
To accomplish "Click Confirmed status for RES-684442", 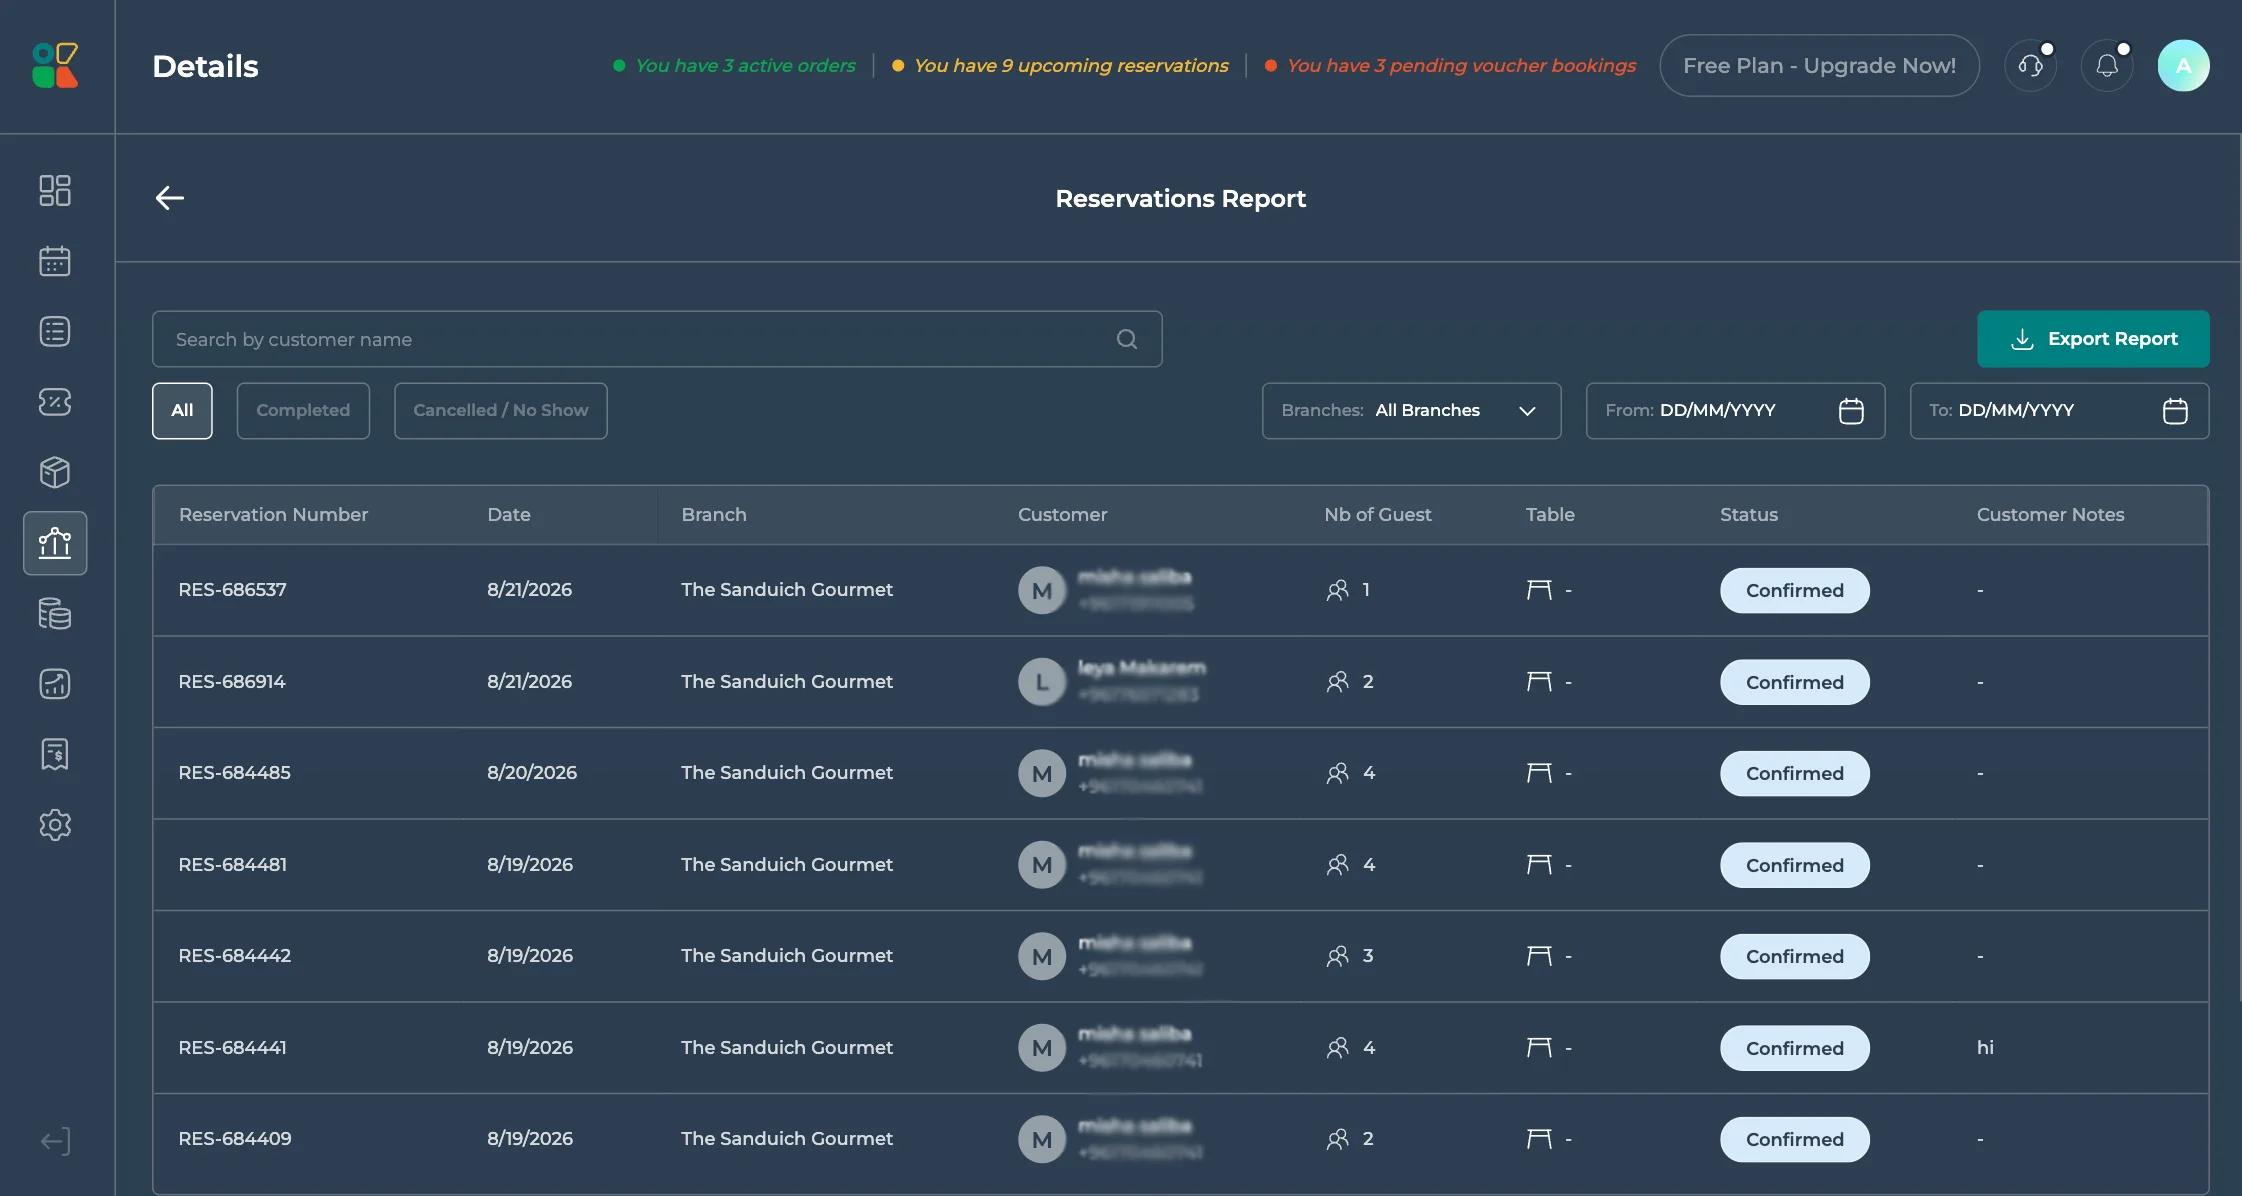I will [1795, 957].
